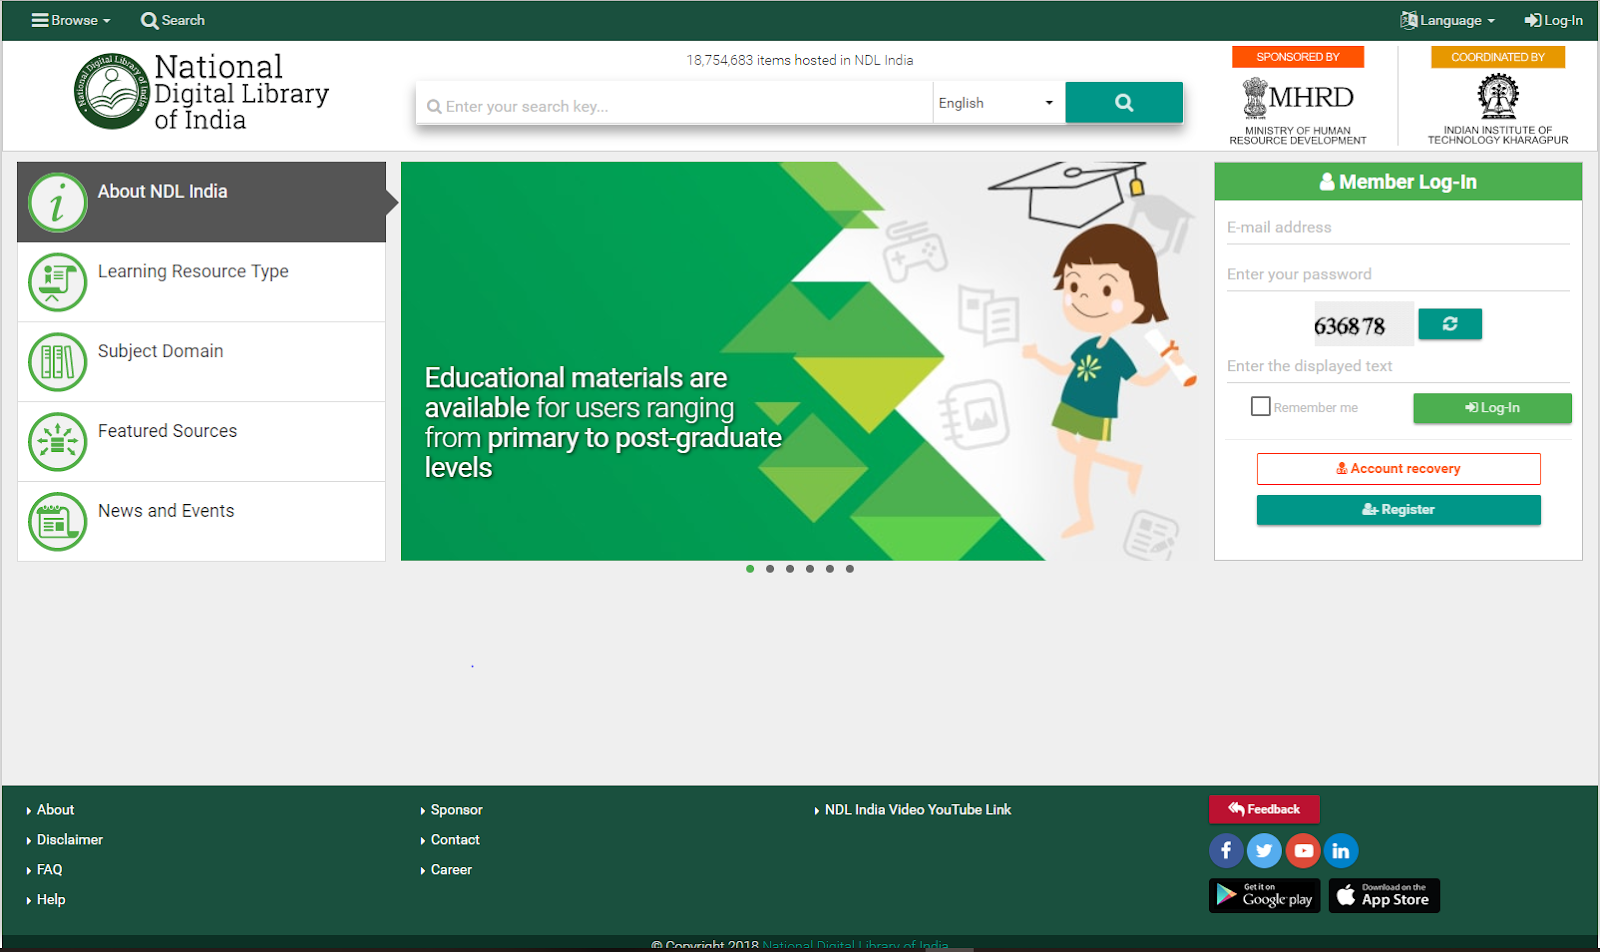Go to the second carousel slide dot
Screen dimensions: 1600x952
[x=770, y=569]
